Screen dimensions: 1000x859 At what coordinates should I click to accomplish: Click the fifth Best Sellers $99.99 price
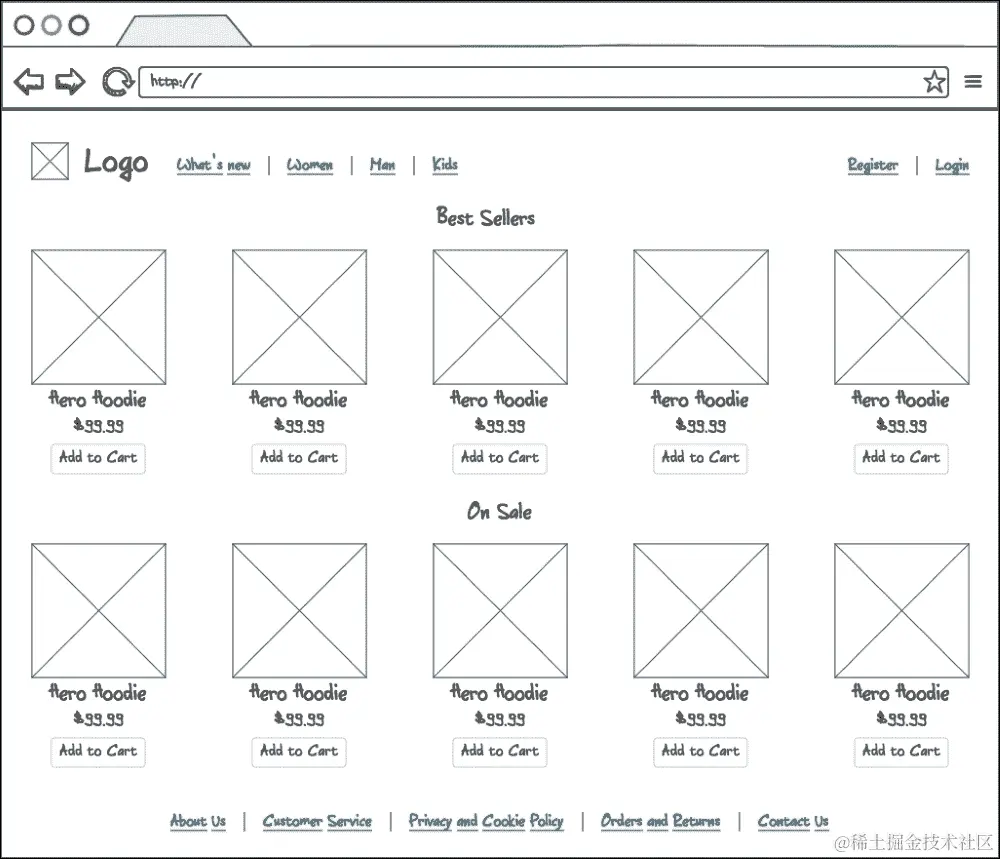coord(901,425)
